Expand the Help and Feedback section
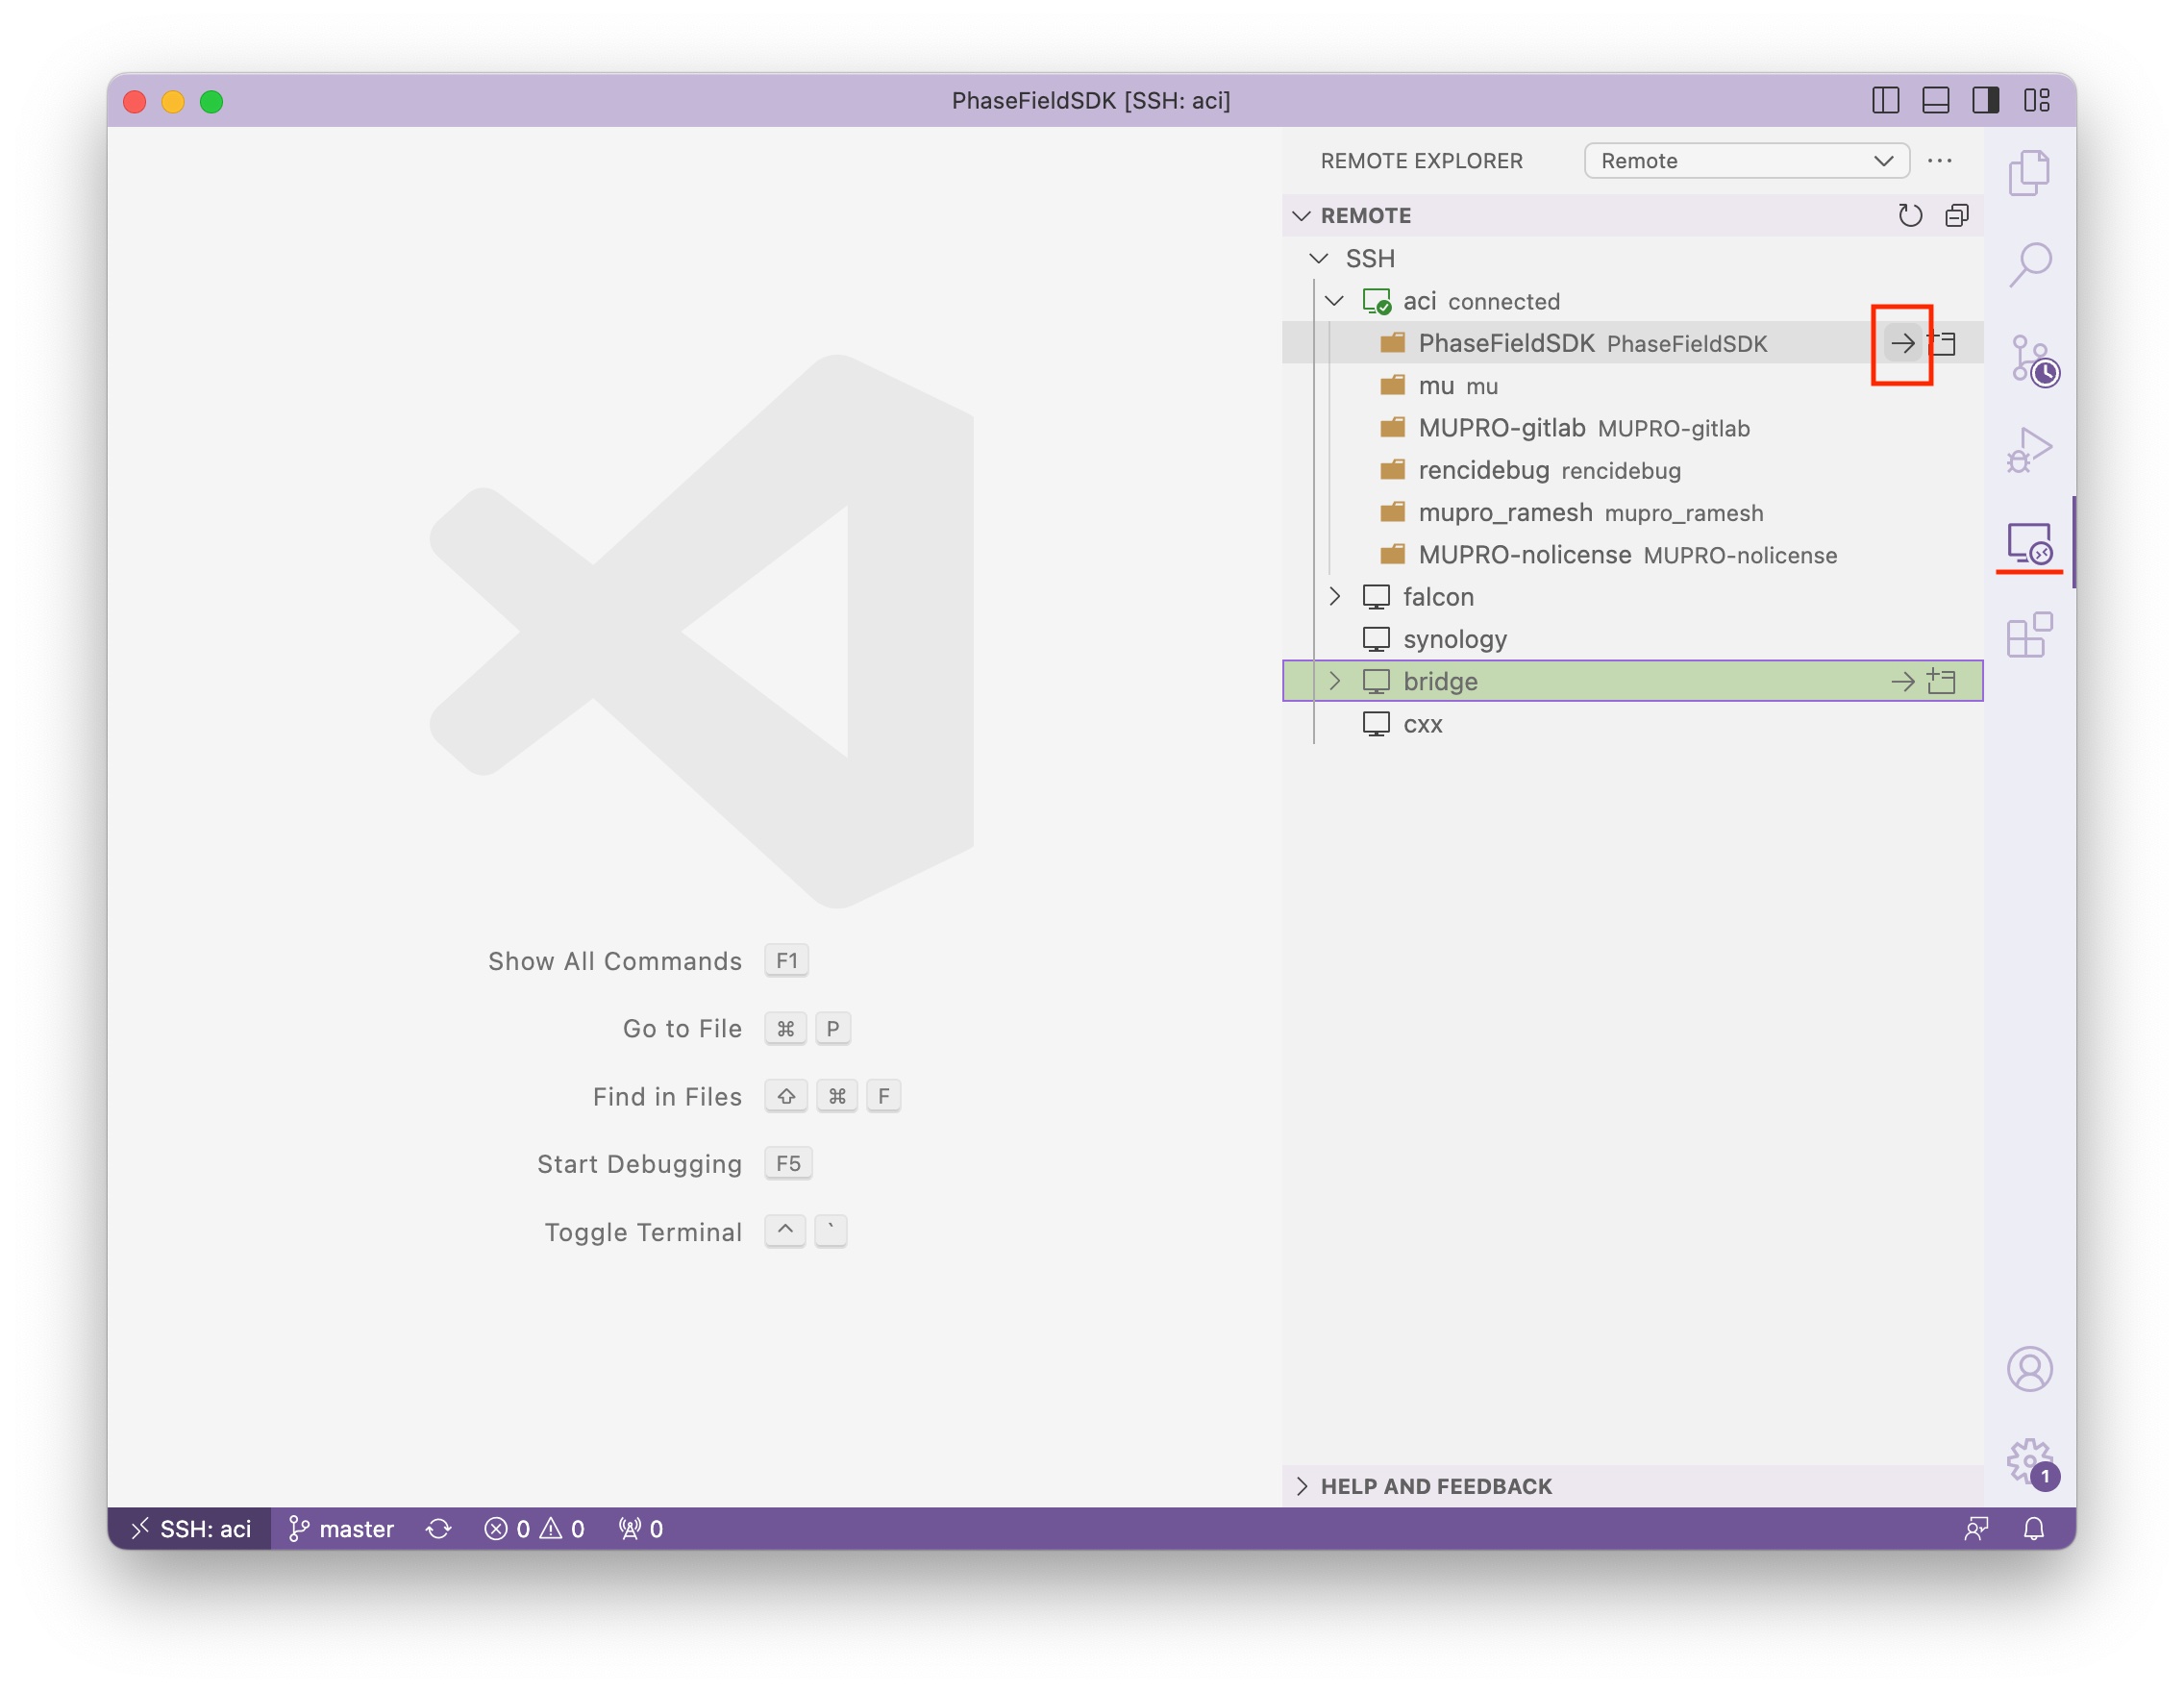2184x1692 pixels. 1436,1486
